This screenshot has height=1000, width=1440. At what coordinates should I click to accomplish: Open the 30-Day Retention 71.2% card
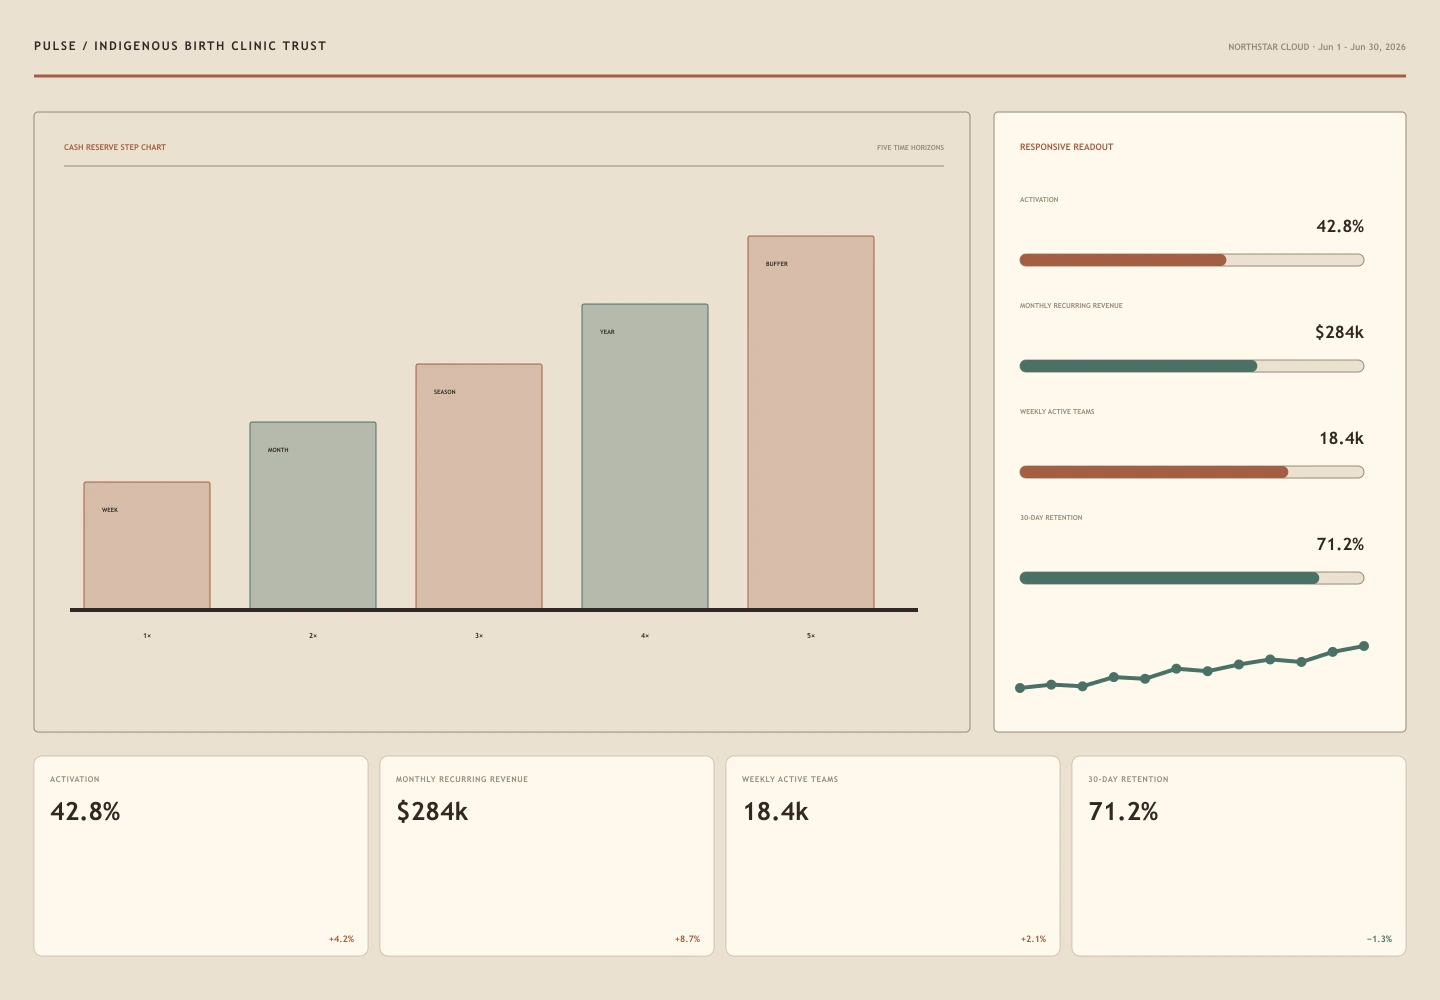tap(1239, 856)
